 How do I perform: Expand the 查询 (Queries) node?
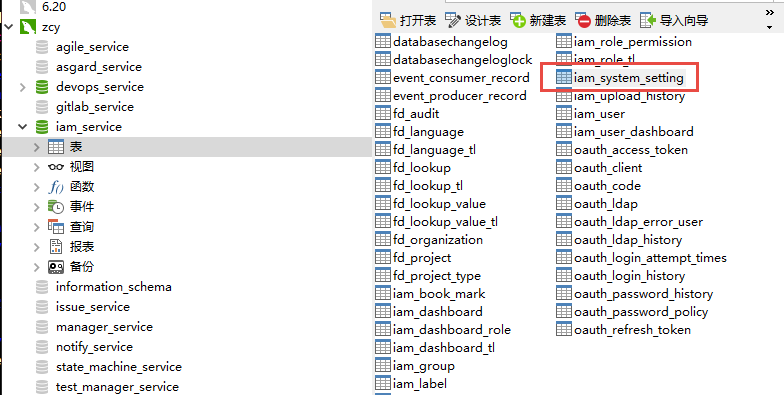coord(36,227)
